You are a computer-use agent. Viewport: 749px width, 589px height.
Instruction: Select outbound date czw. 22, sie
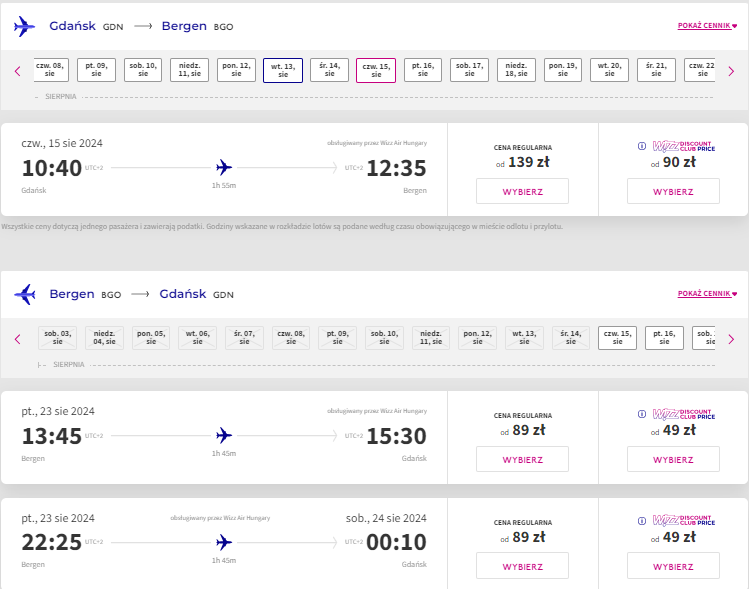[700, 70]
